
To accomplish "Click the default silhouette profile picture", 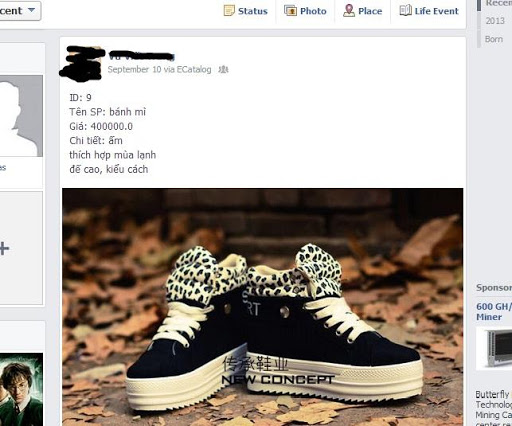I will tap(21, 116).
